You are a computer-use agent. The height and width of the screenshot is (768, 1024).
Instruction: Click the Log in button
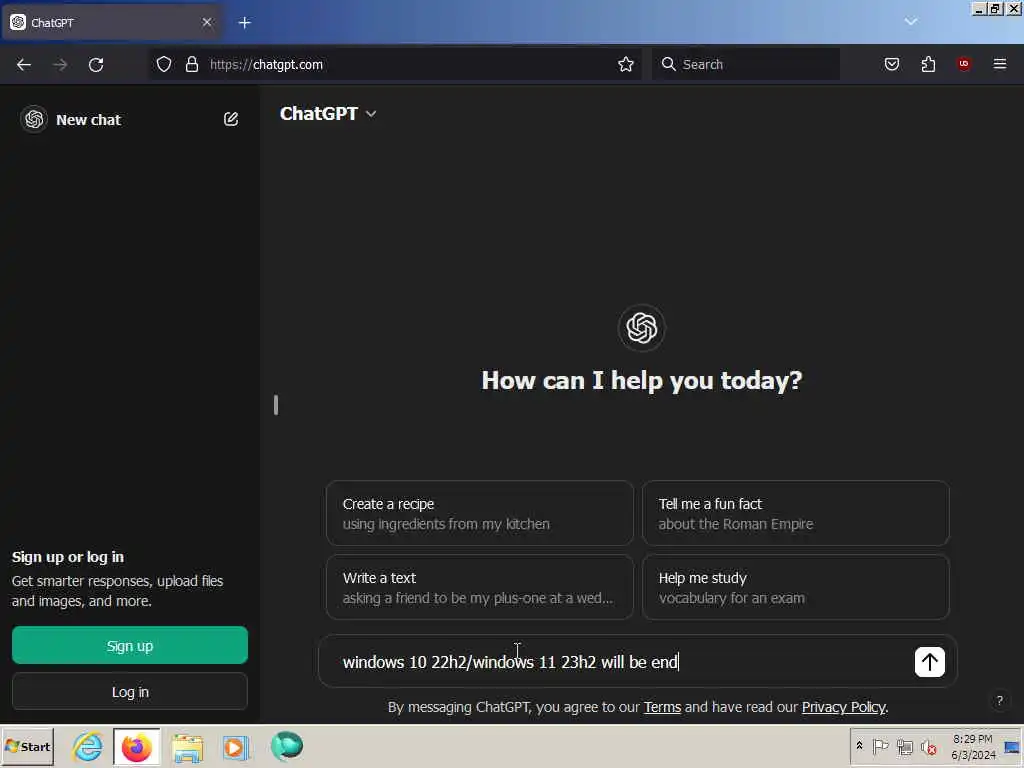point(130,692)
